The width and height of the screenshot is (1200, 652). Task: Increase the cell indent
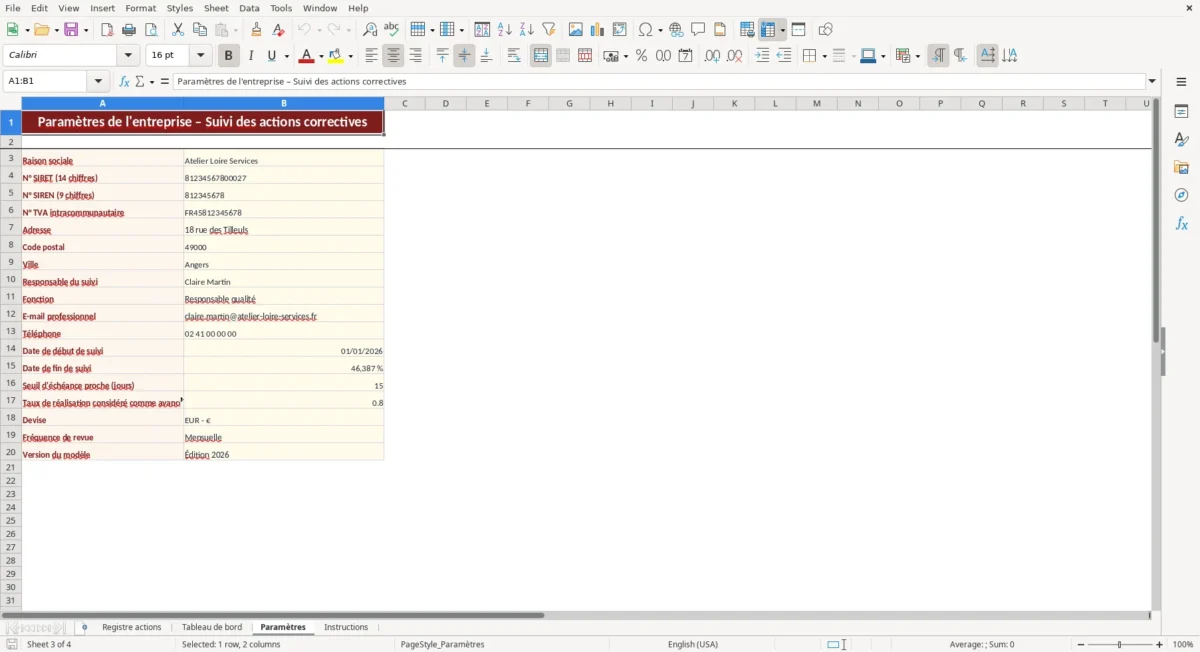pyautogui.click(x=763, y=56)
